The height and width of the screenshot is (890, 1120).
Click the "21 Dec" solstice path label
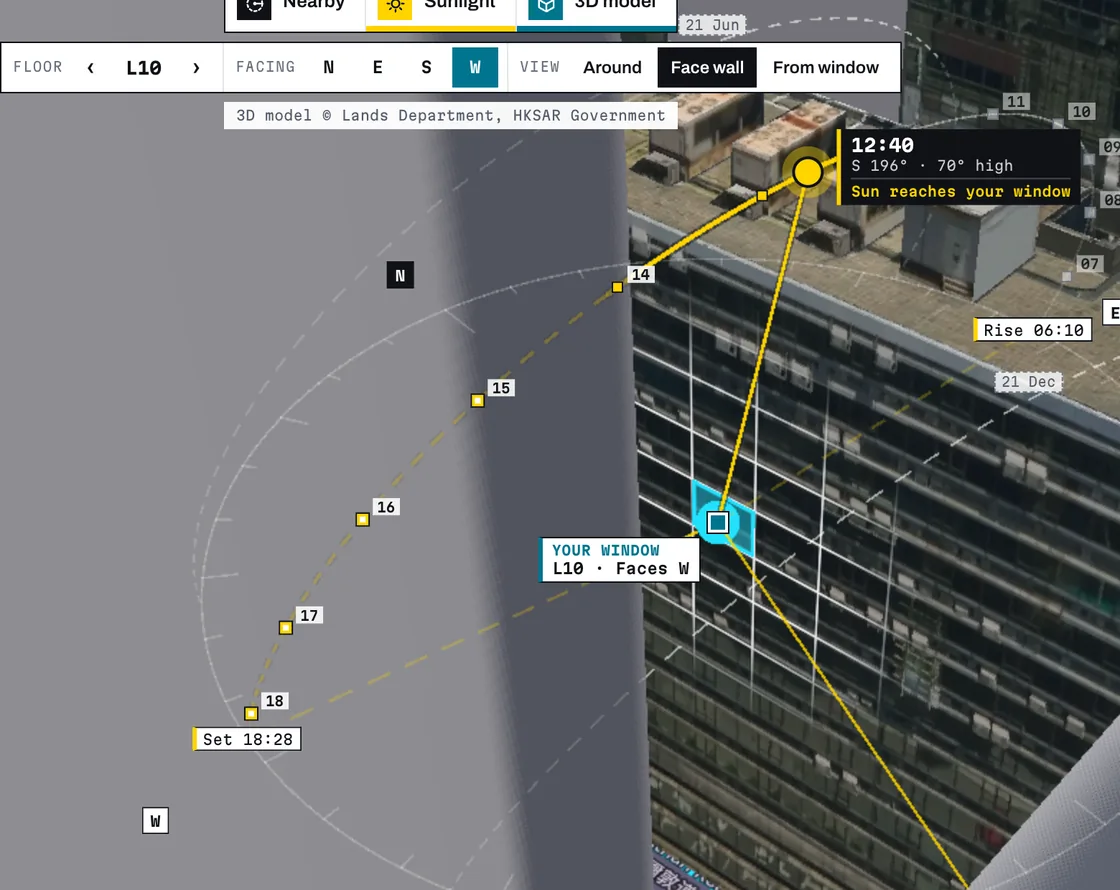1028,381
